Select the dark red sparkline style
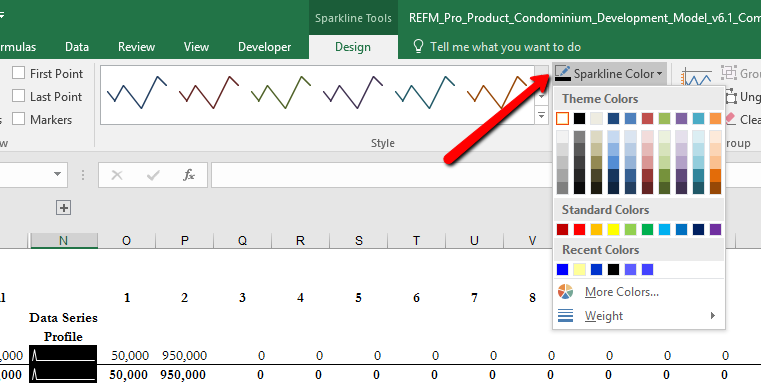The height and width of the screenshot is (391, 761). click(x=209, y=92)
